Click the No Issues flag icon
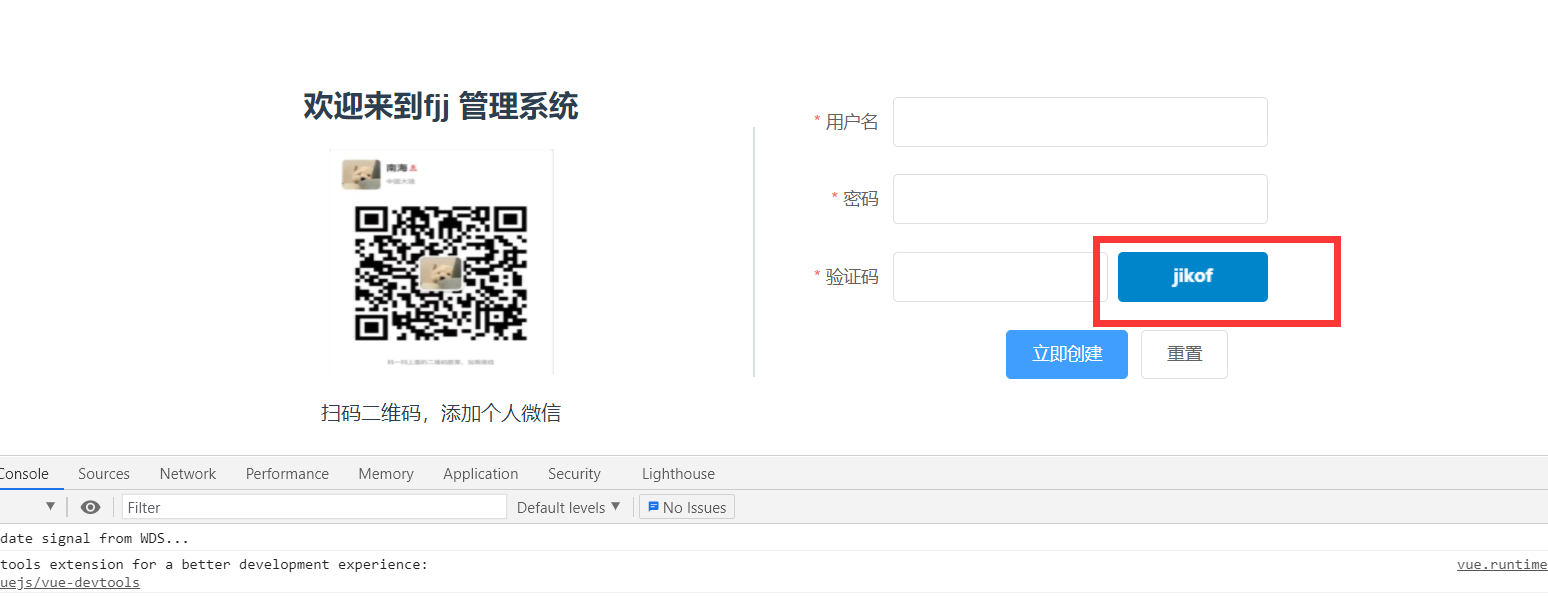The width and height of the screenshot is (1548, 597). 652,507
